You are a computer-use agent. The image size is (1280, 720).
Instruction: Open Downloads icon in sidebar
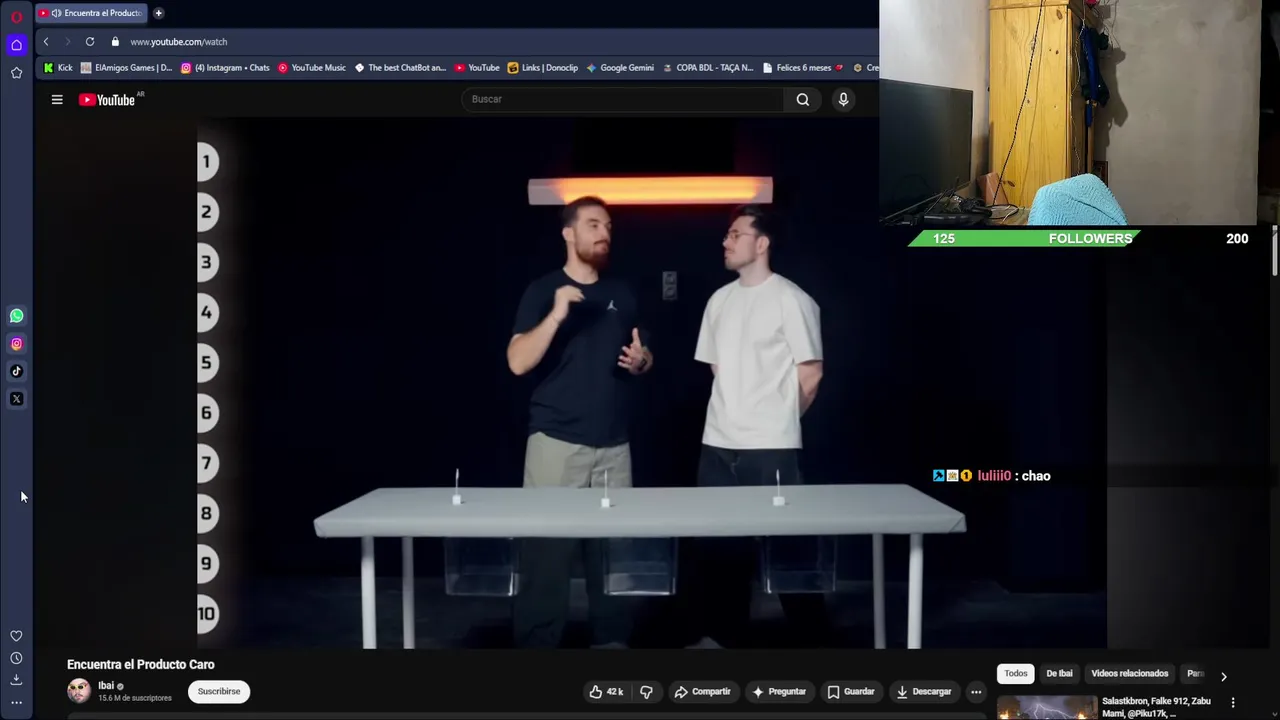pos(16,680)
